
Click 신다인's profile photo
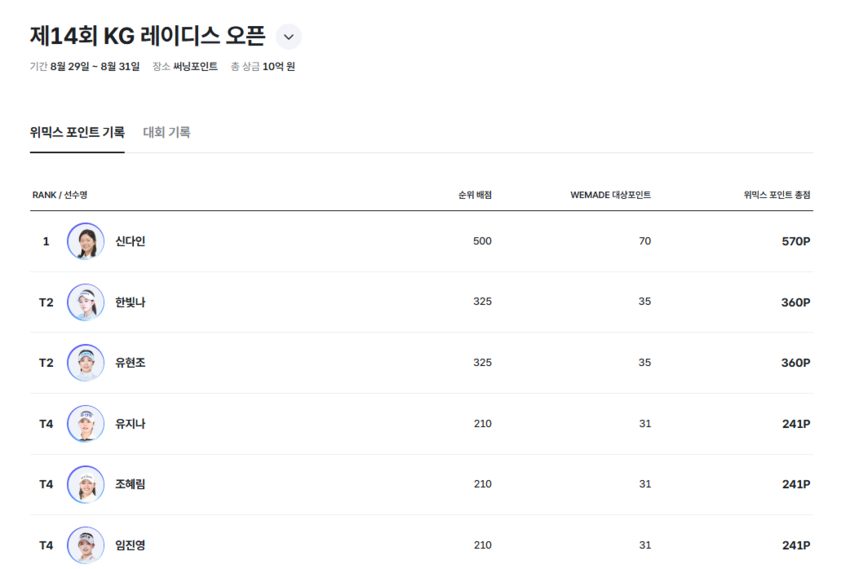coord(86,241)
